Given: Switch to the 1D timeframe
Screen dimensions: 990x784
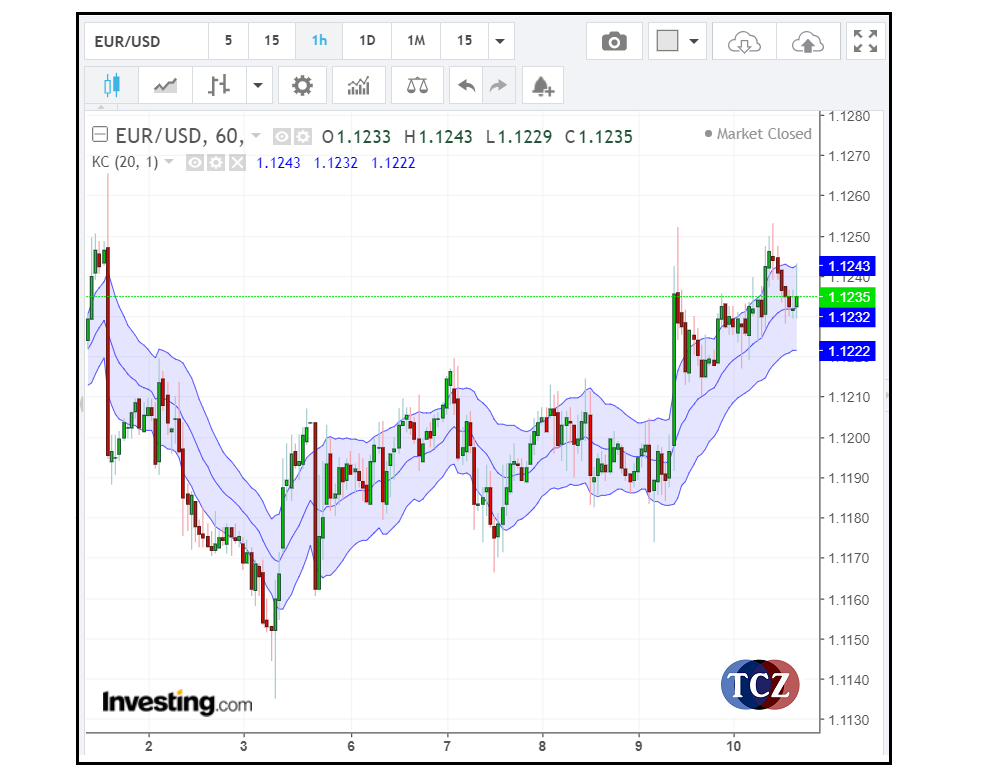Looking at the screenshot, I should pos(367,41).
